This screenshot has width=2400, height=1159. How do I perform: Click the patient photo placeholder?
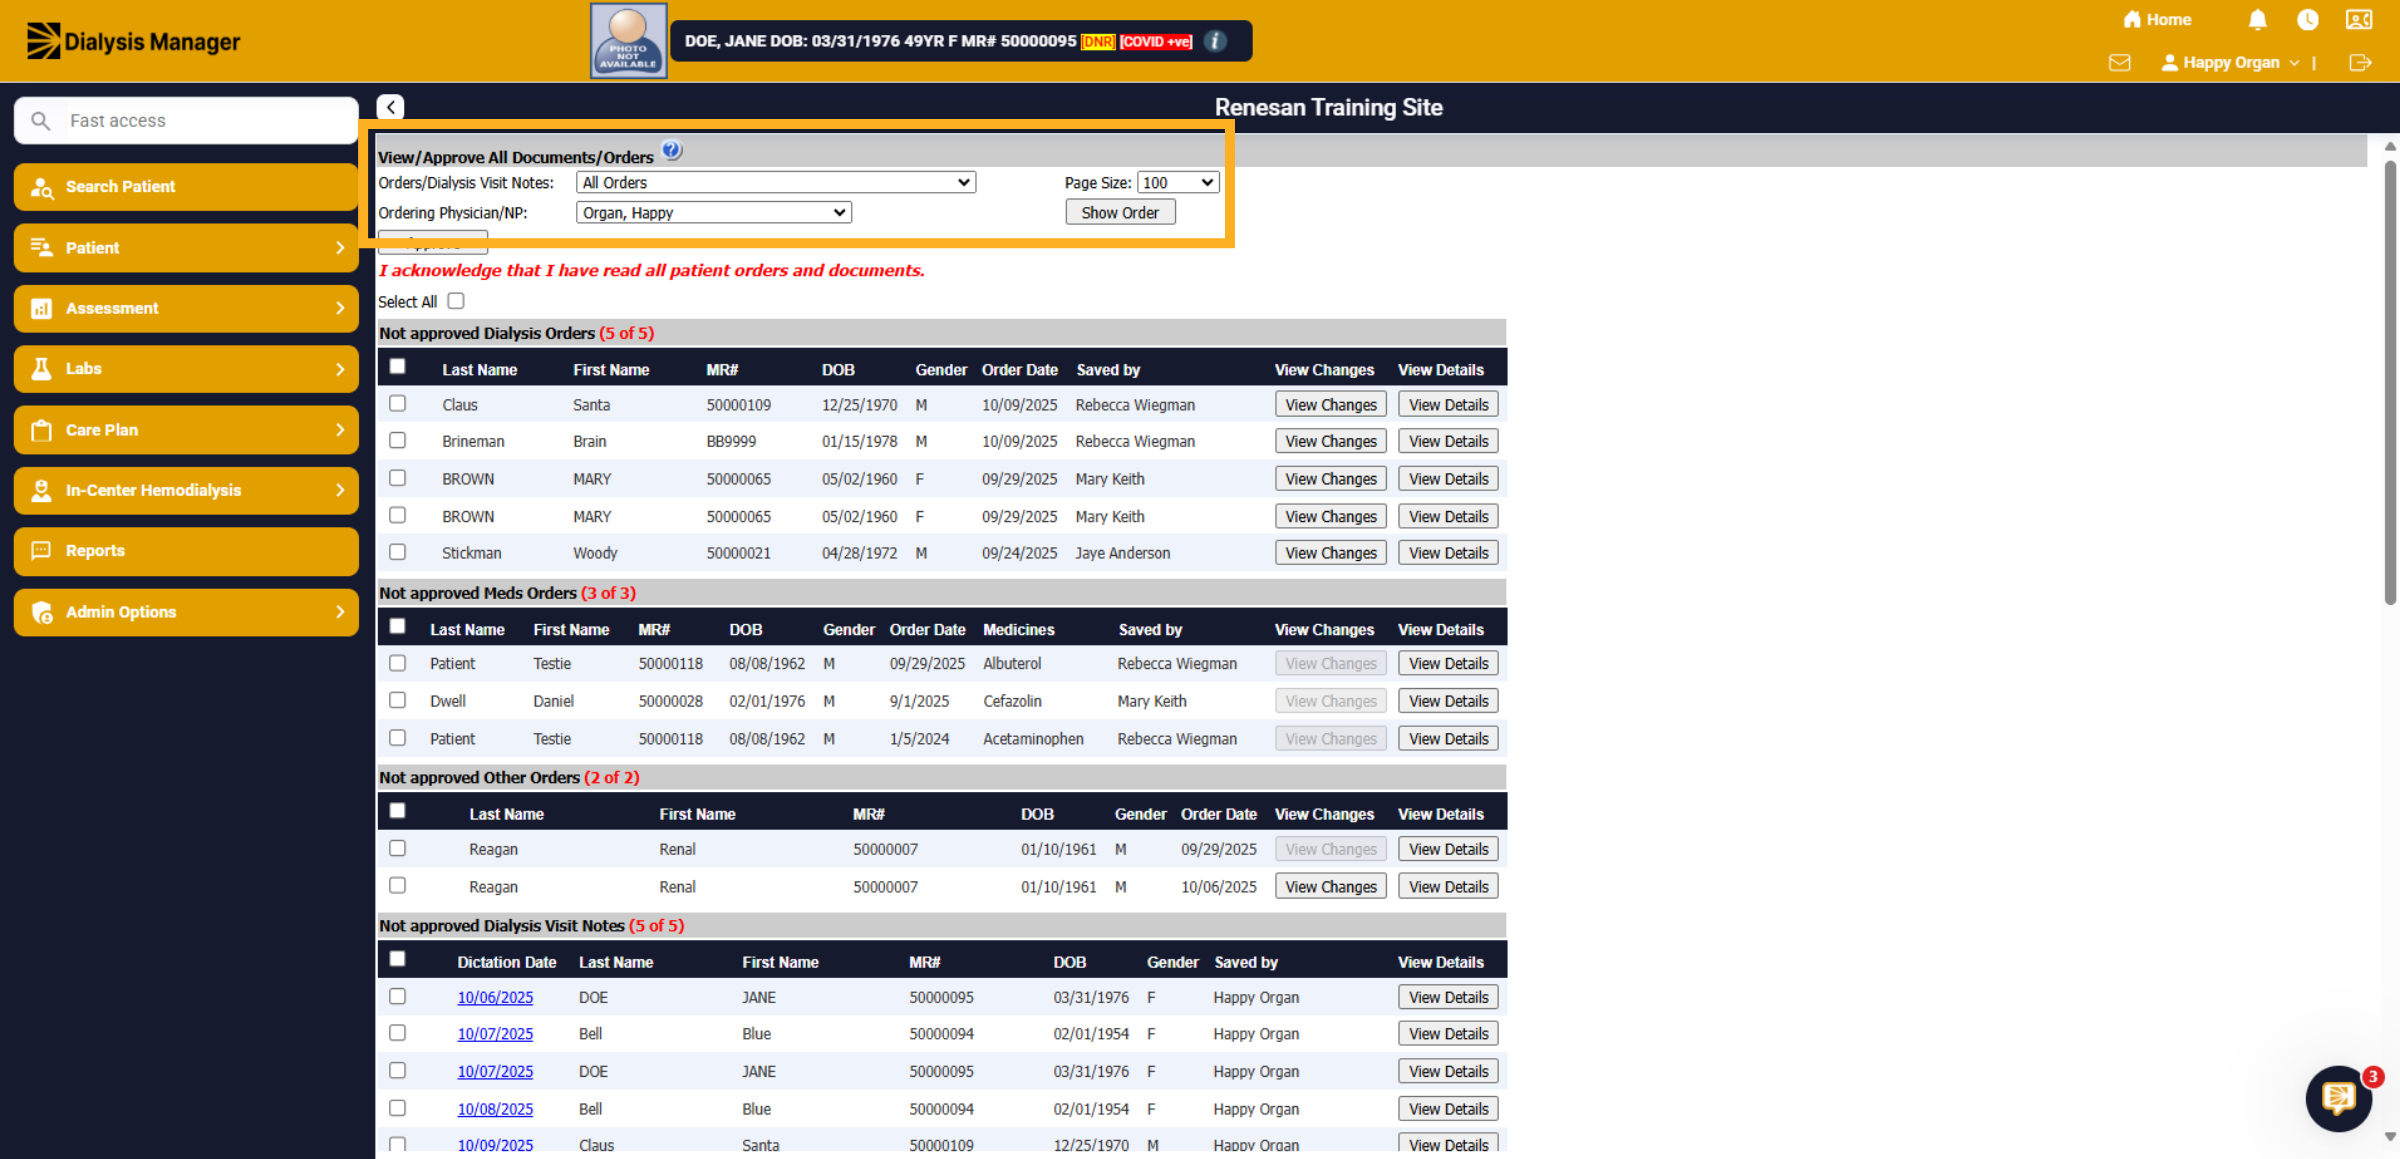(x=628, y=41)
